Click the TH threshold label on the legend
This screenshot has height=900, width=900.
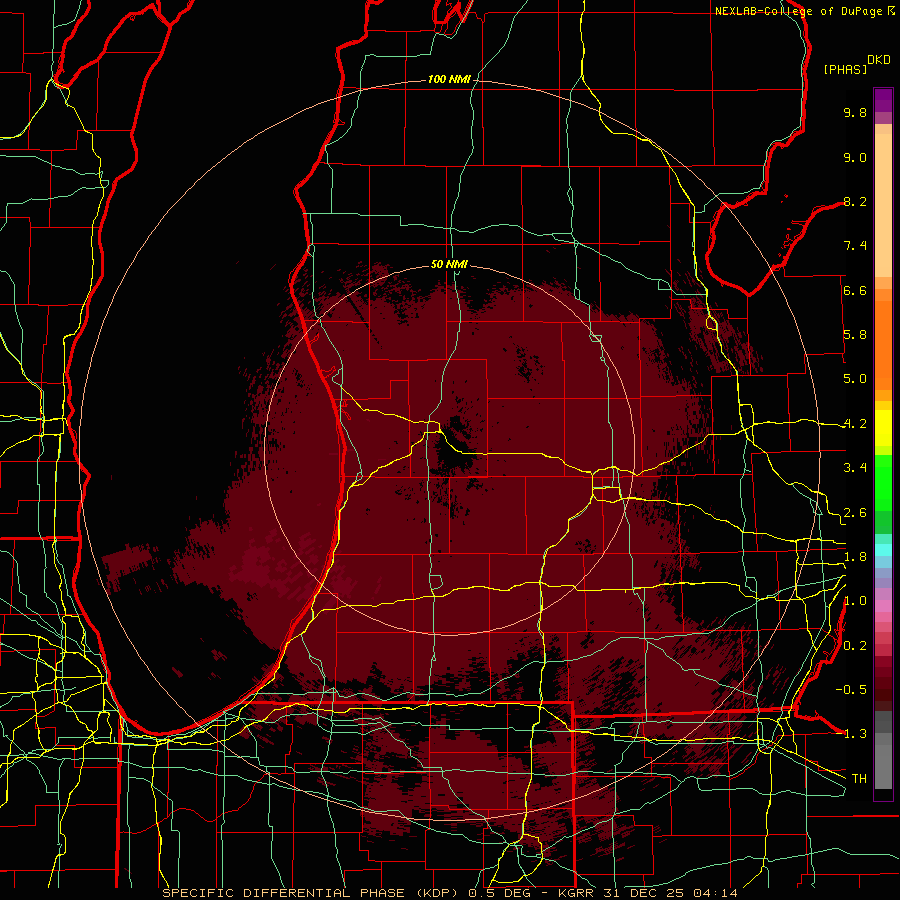[x=859, y=779]
